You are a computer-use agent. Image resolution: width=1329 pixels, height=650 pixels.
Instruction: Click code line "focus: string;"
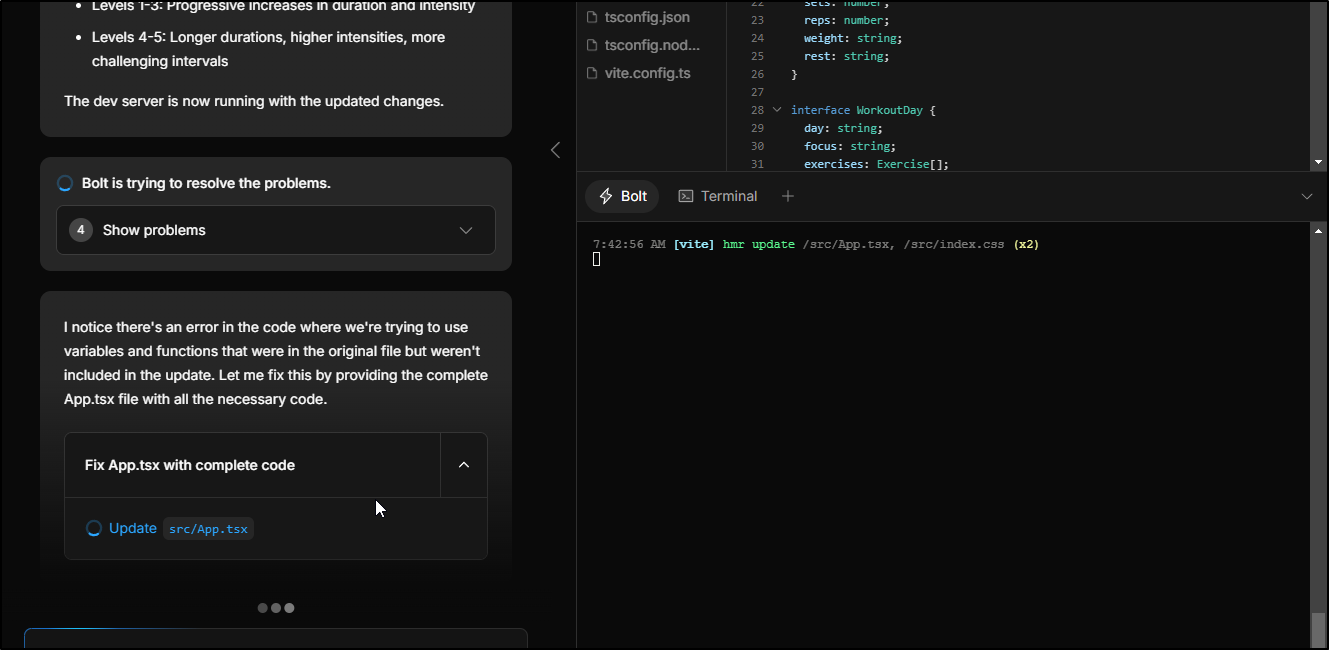click(x=850, y=146)
